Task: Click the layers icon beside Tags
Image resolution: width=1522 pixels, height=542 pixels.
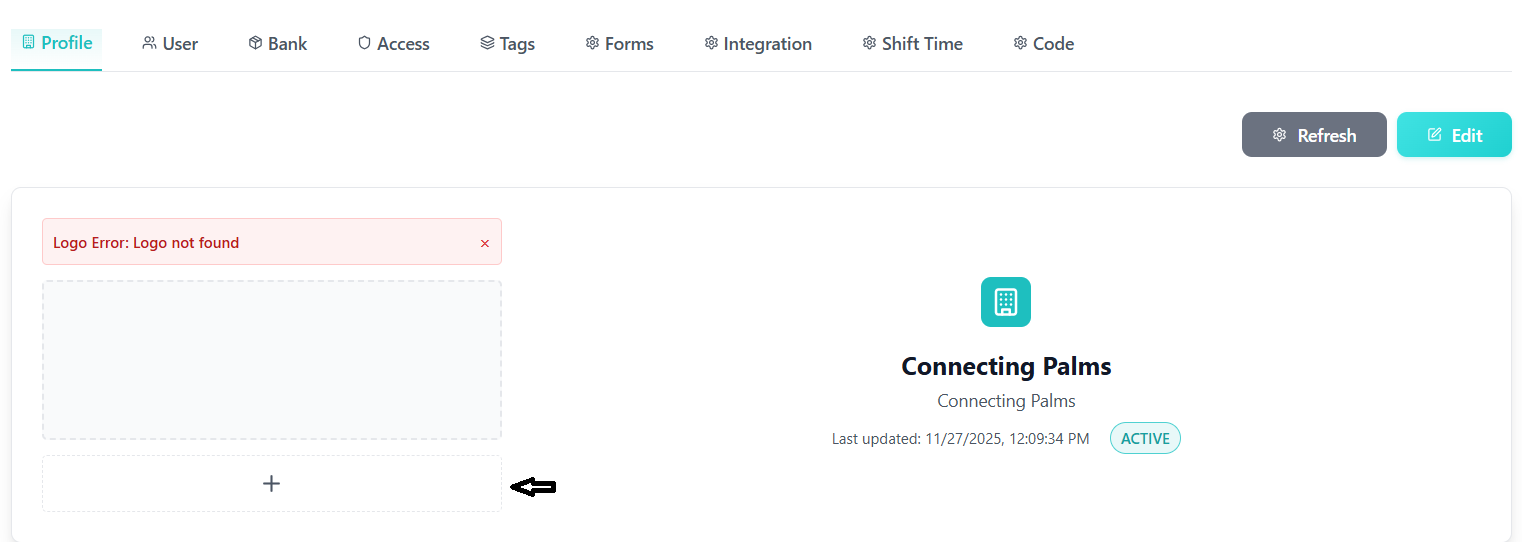Action: (487, 43)
